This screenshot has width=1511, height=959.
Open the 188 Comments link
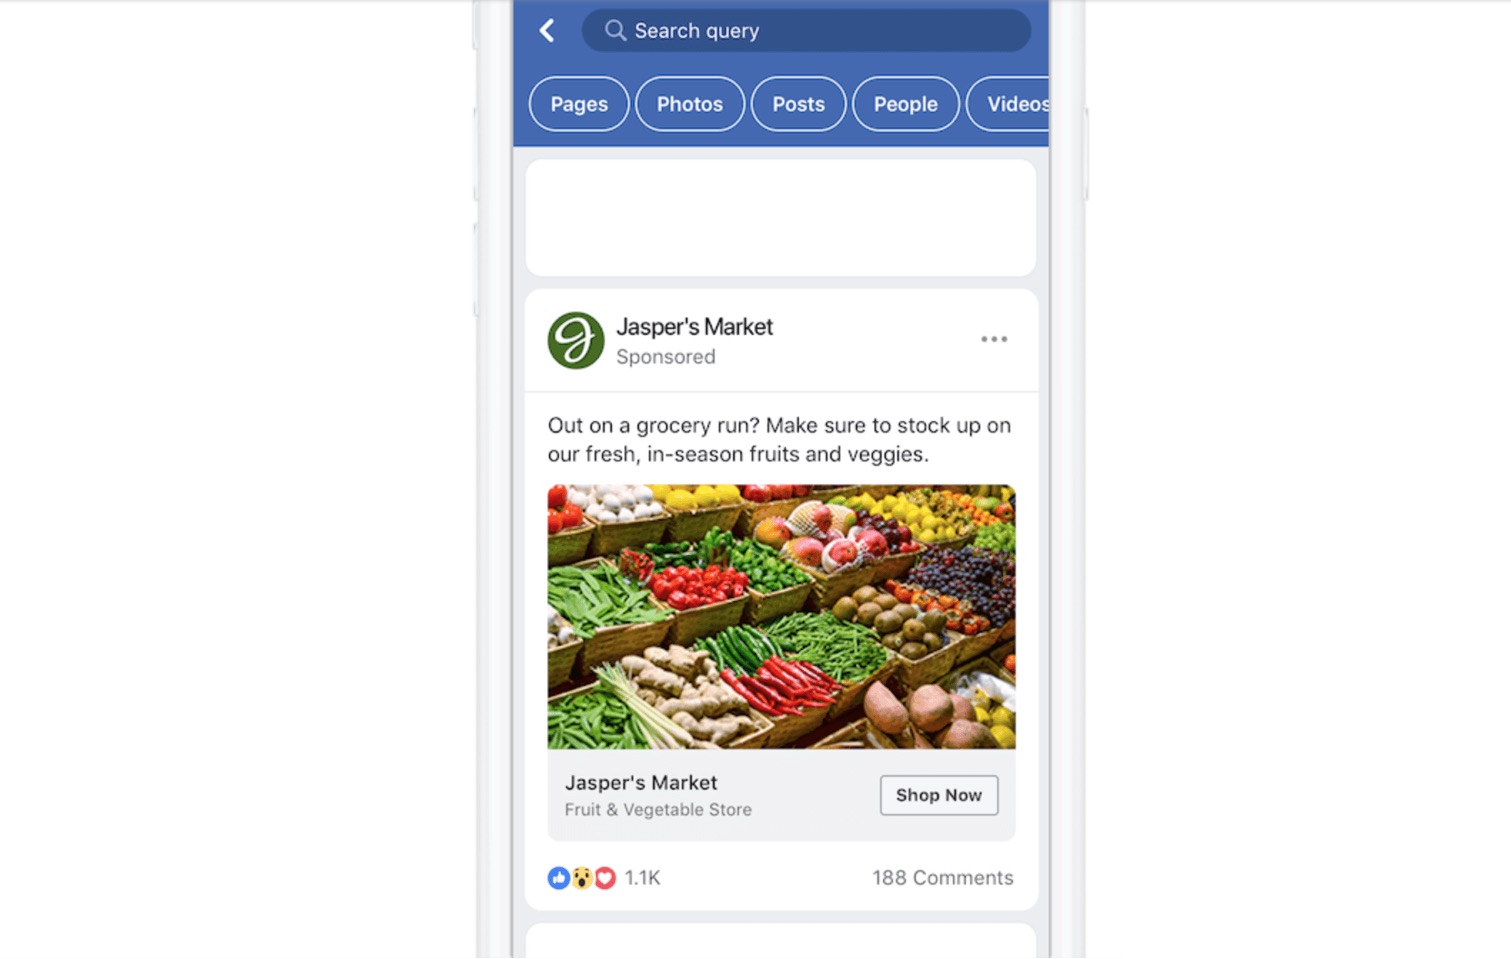pos(942,878)
